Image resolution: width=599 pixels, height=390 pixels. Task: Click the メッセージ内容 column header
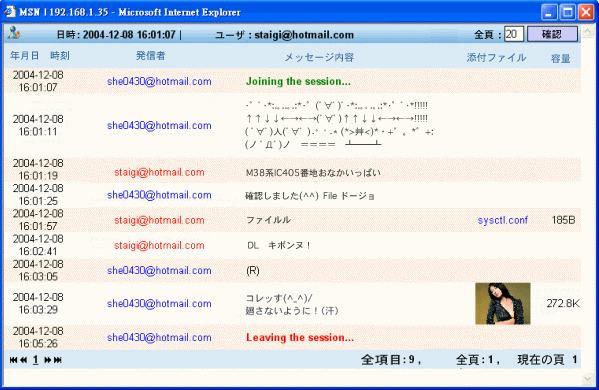[x=319, y=57]
